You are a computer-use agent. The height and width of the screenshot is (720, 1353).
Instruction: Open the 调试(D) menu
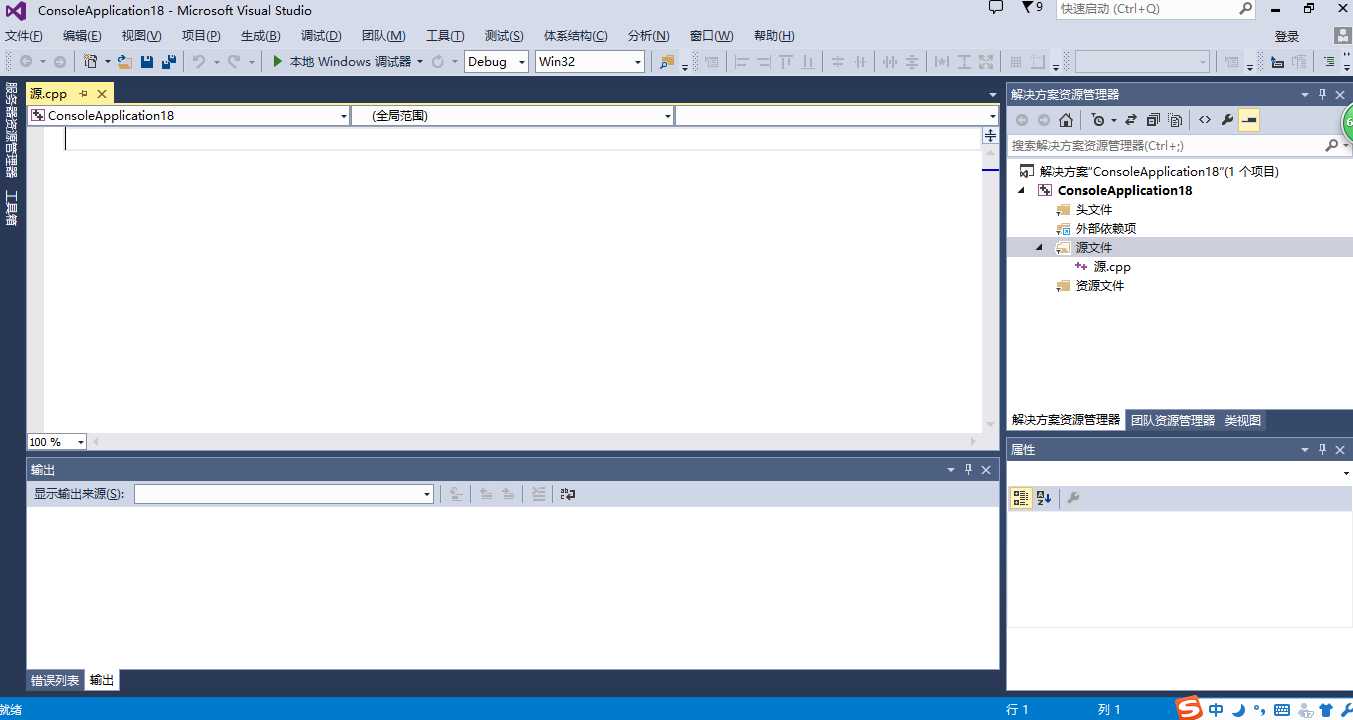(321, 36)
